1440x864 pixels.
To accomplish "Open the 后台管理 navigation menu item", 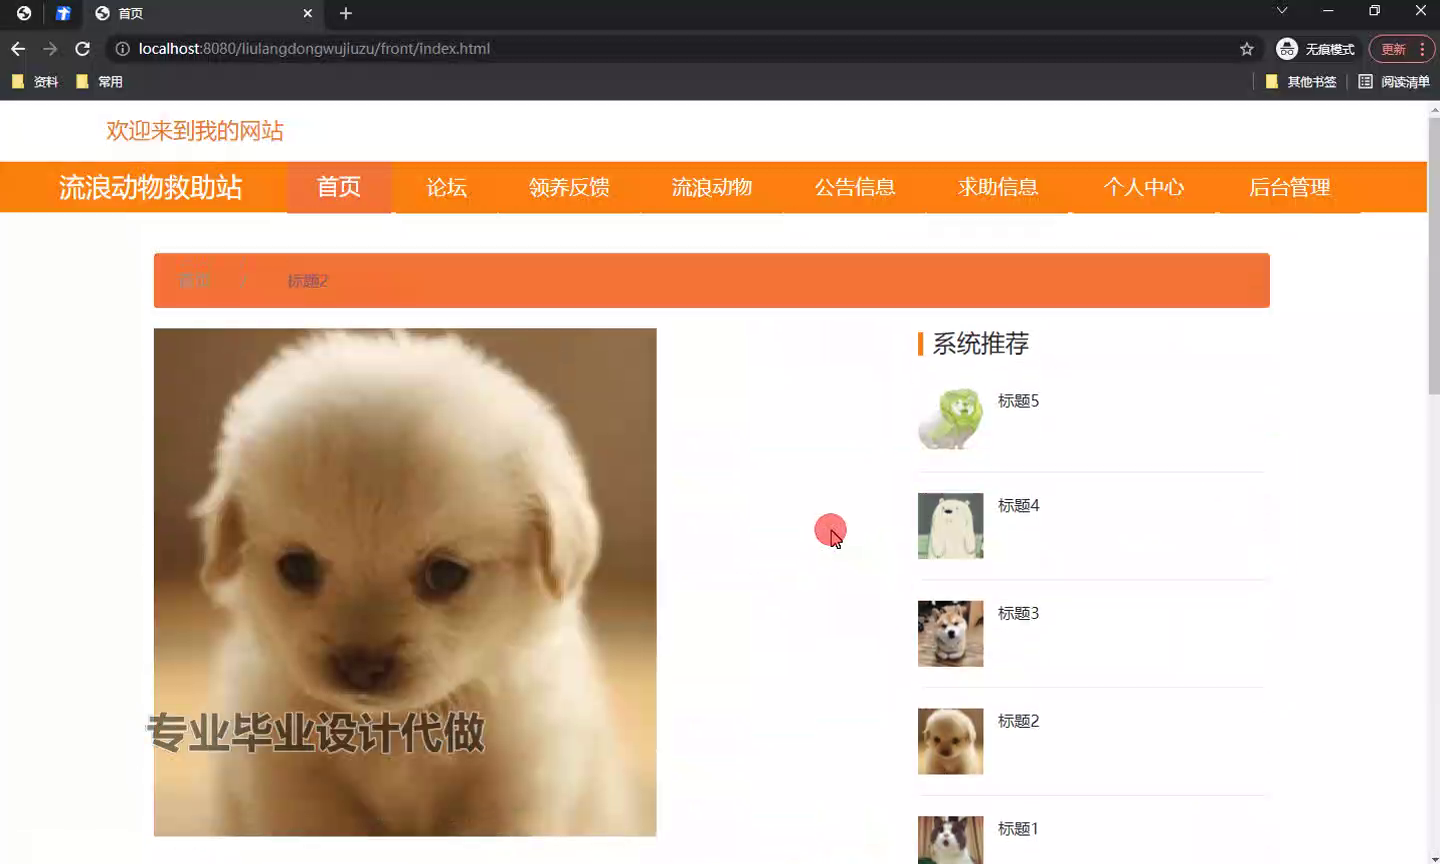I will click(1290, 187).
